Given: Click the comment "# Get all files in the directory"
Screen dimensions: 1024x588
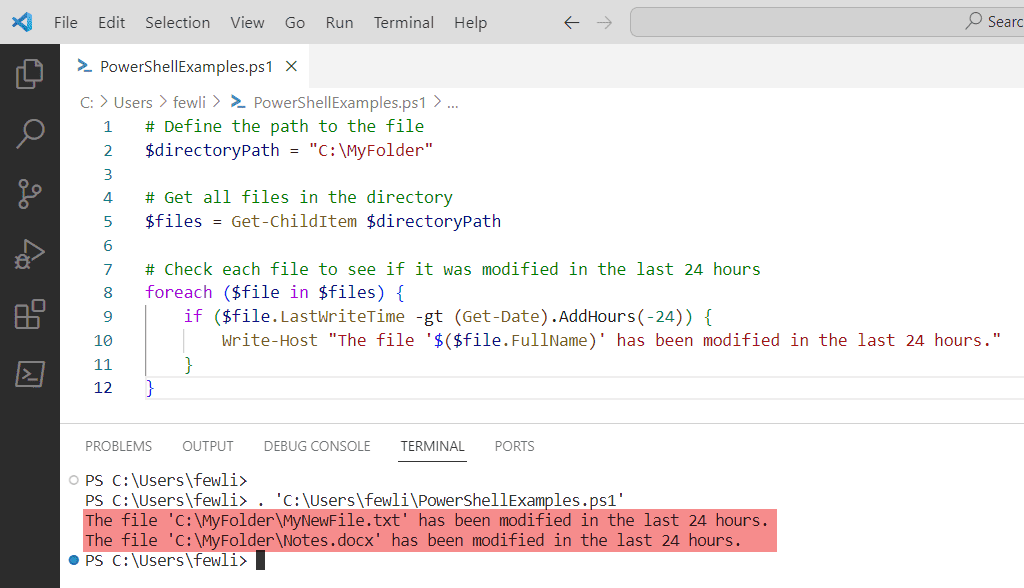Looking at the screenshot, I should point(299,197).
